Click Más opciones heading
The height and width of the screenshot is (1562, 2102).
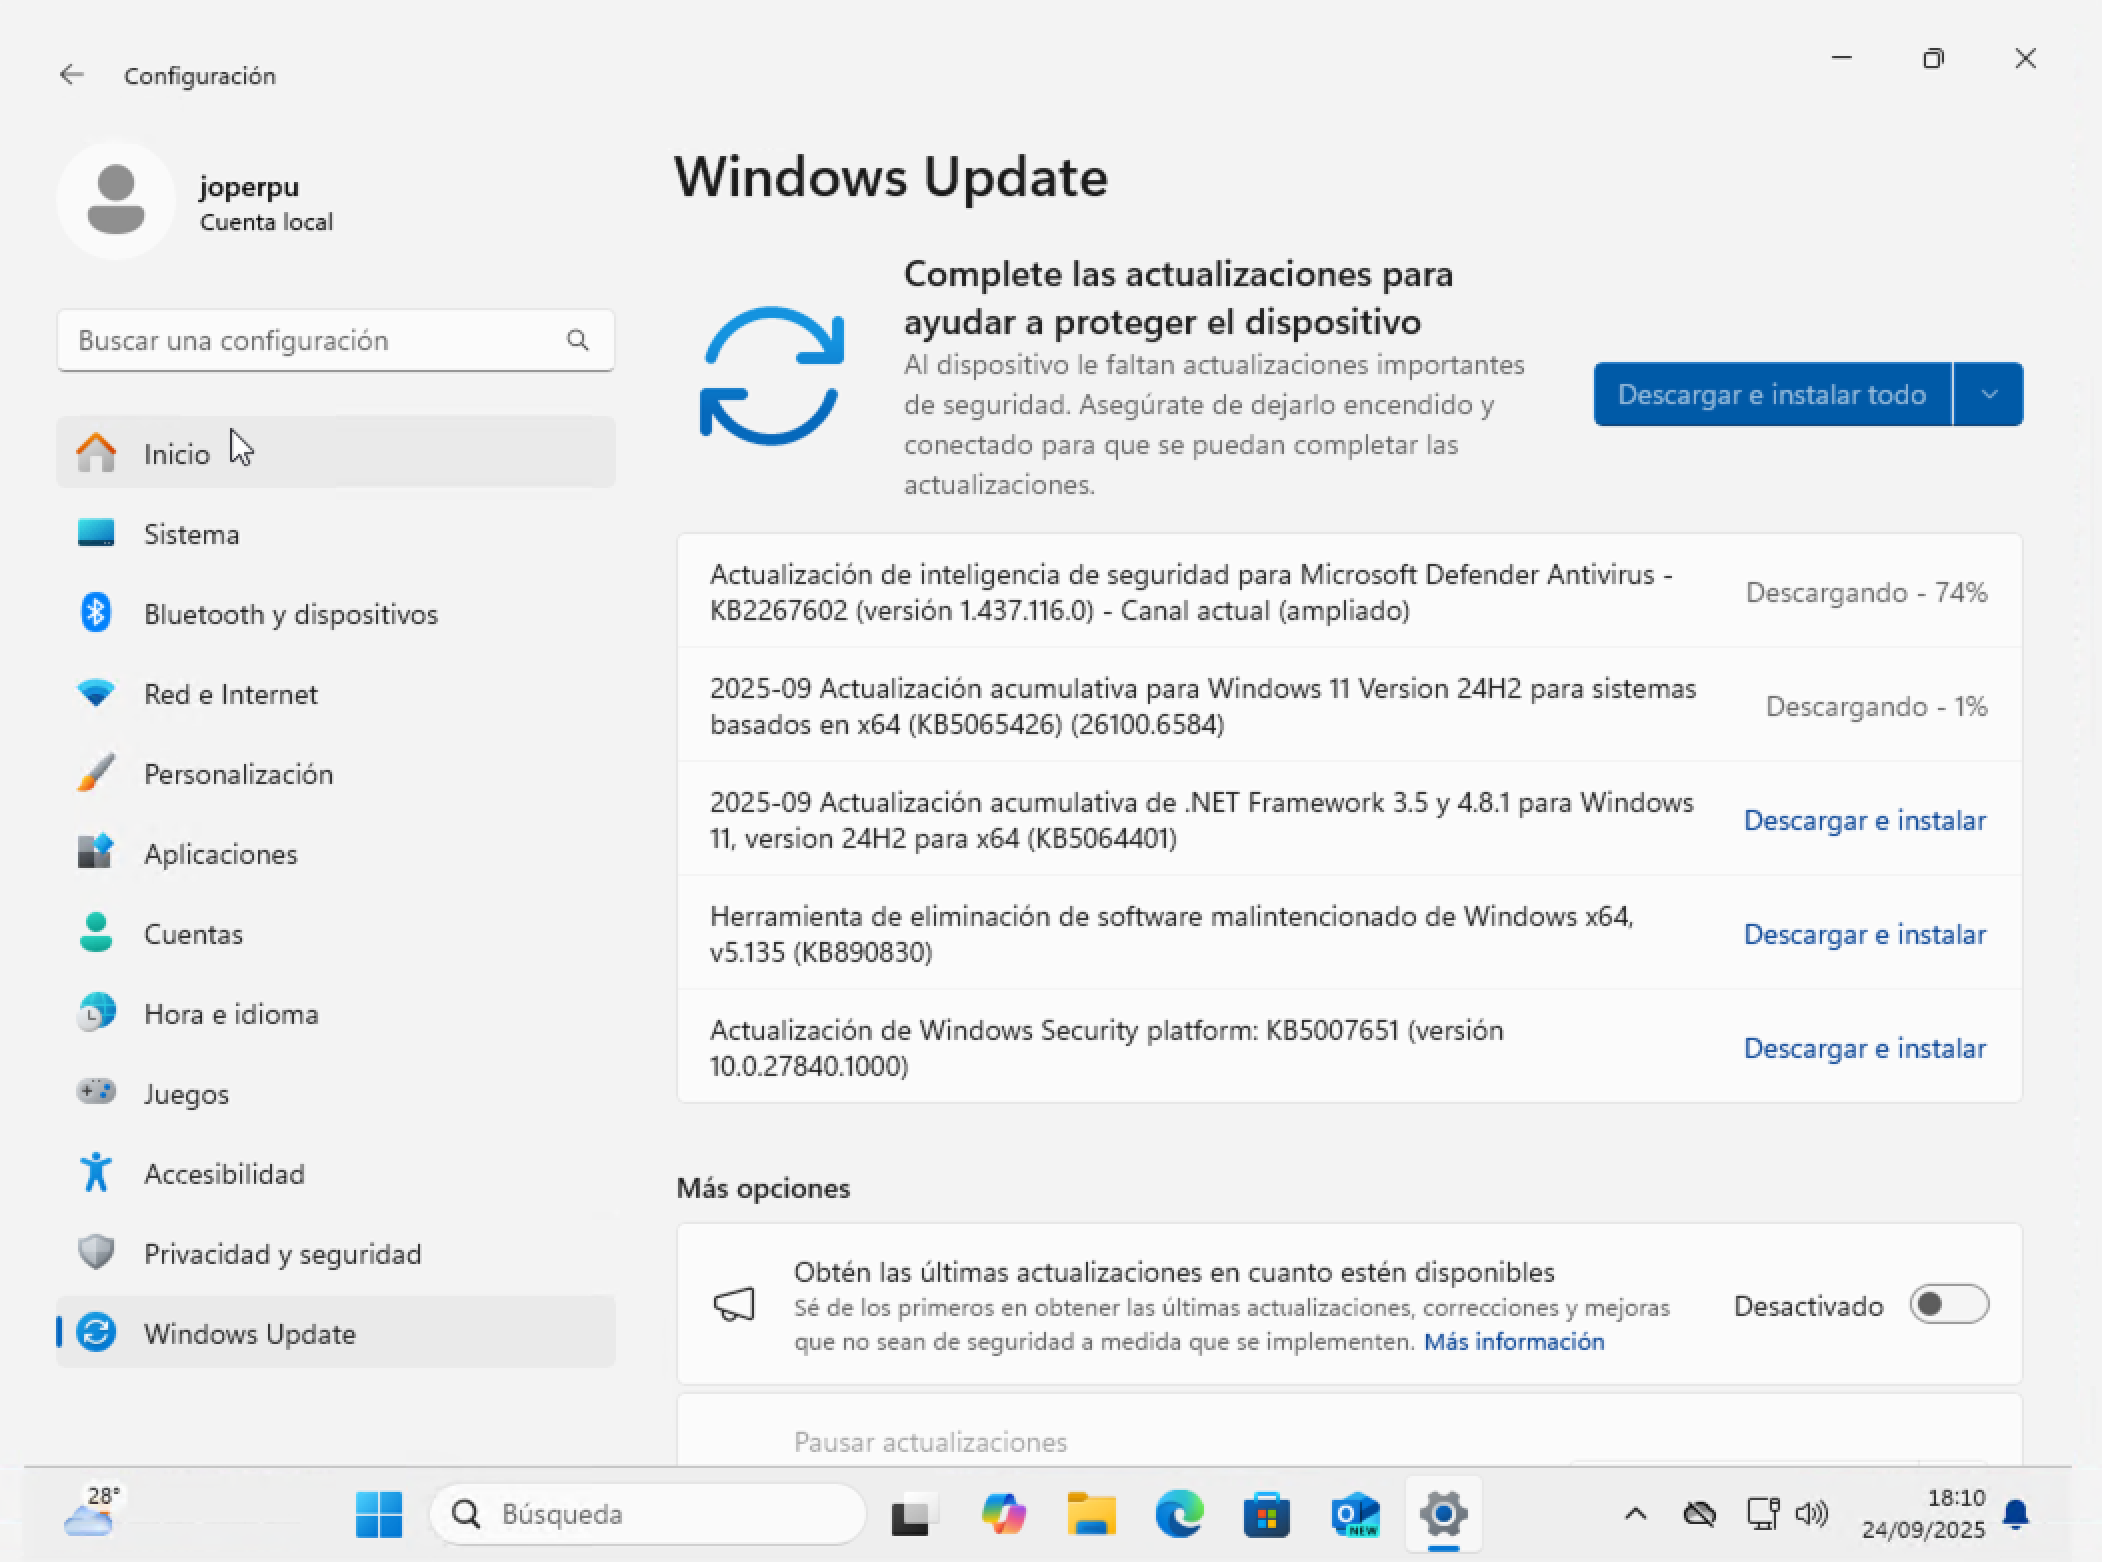[763, 1188]
